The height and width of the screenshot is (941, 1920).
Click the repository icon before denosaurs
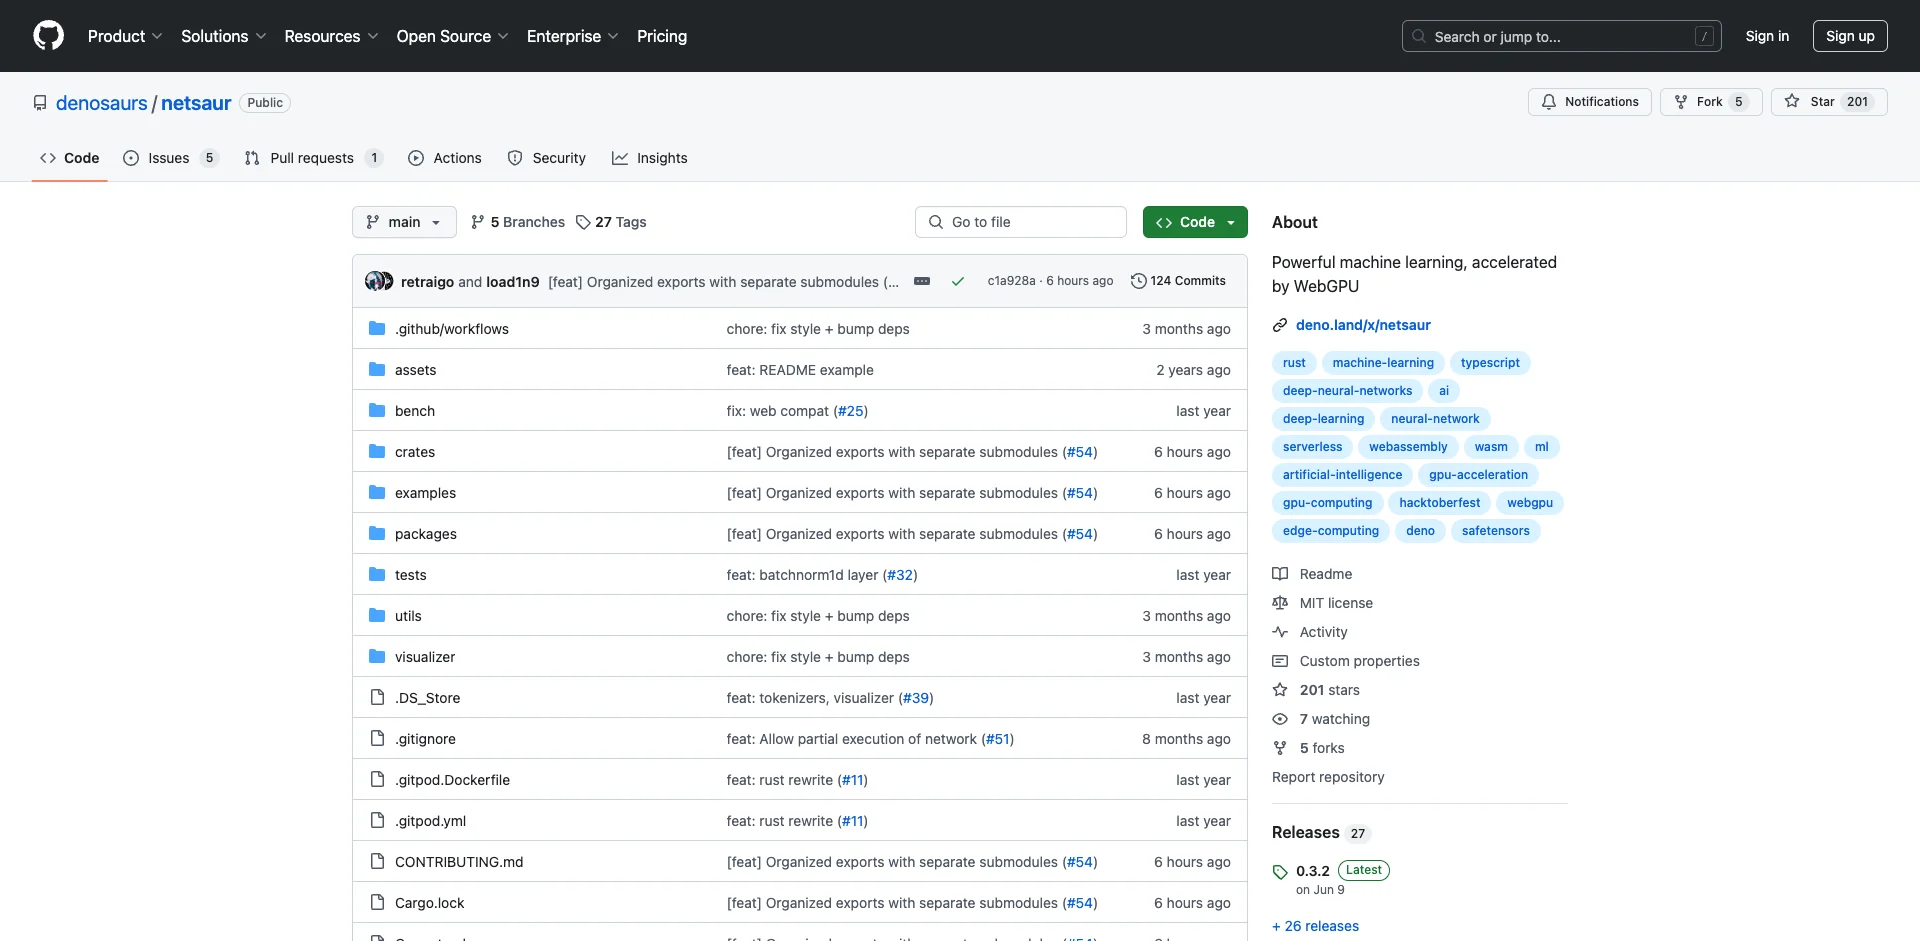coord(40,103)
